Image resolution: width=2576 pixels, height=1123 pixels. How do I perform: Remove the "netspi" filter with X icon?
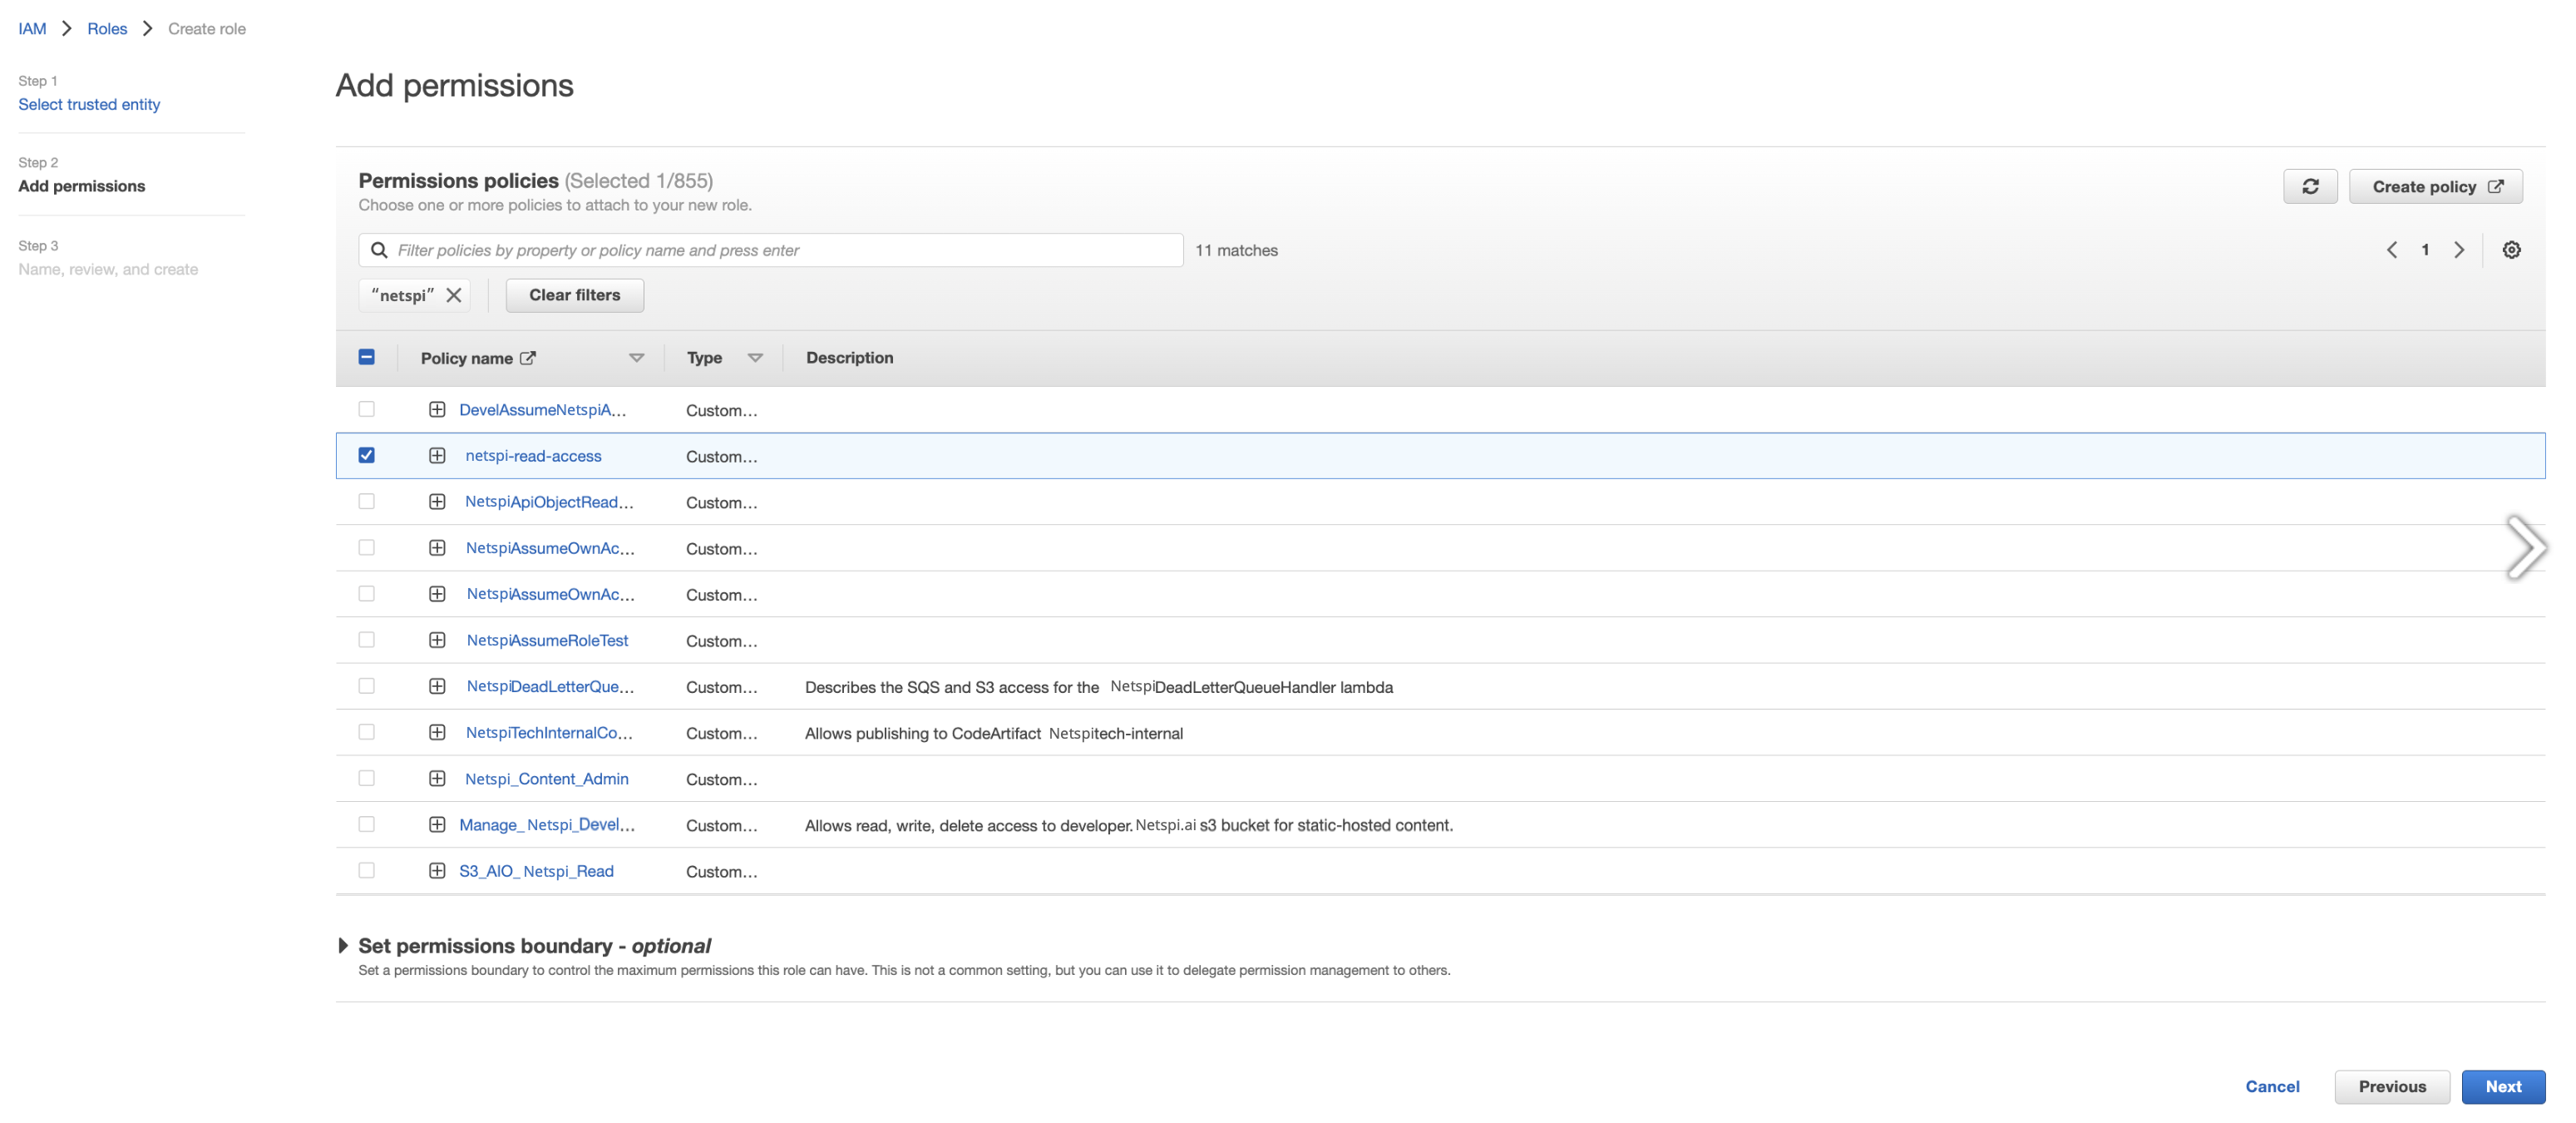pyautogui.click(x=453, y=295)
